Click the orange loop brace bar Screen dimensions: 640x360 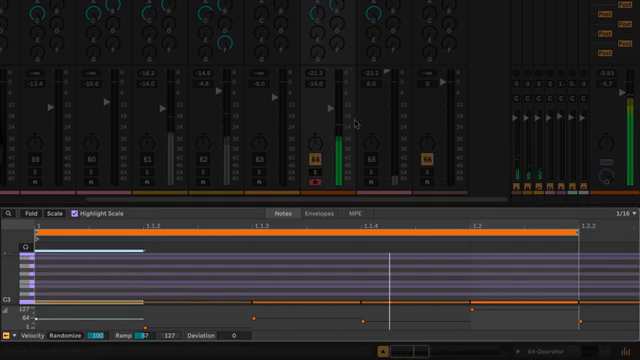pyautogui.click(x=307, y=232)
